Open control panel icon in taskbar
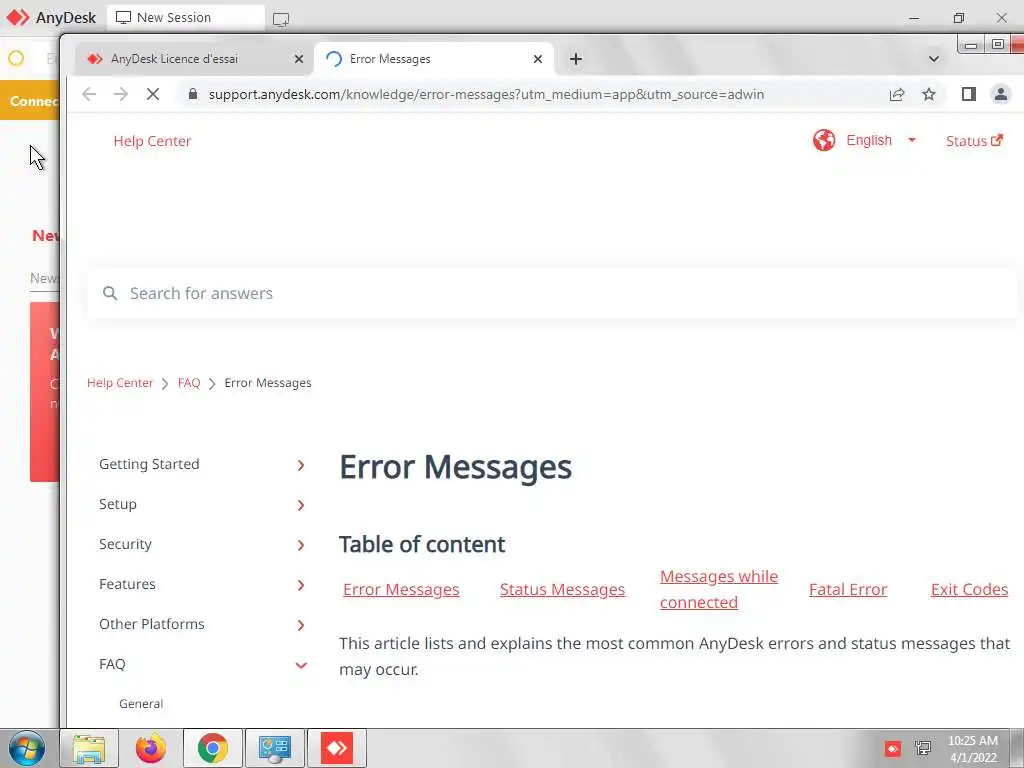This screenshot has height=768, width=1024. (x=274, y=748)
